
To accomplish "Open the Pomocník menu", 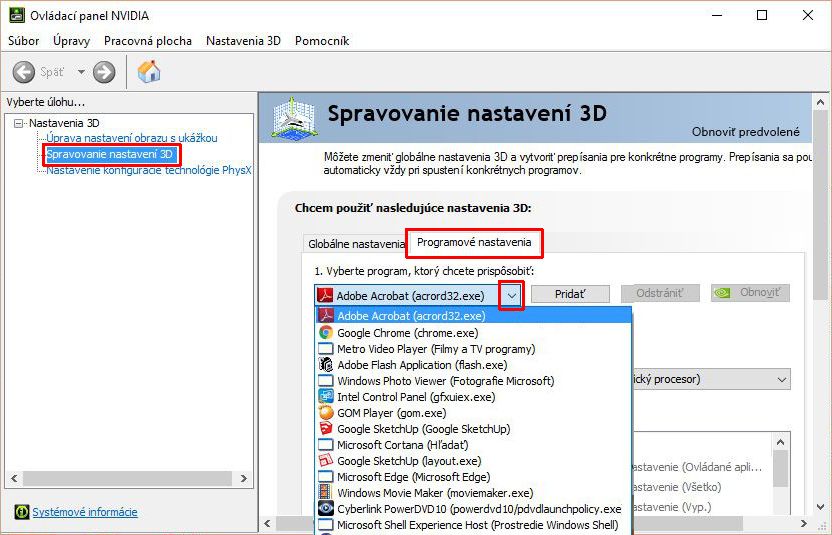I will [322, 41].
